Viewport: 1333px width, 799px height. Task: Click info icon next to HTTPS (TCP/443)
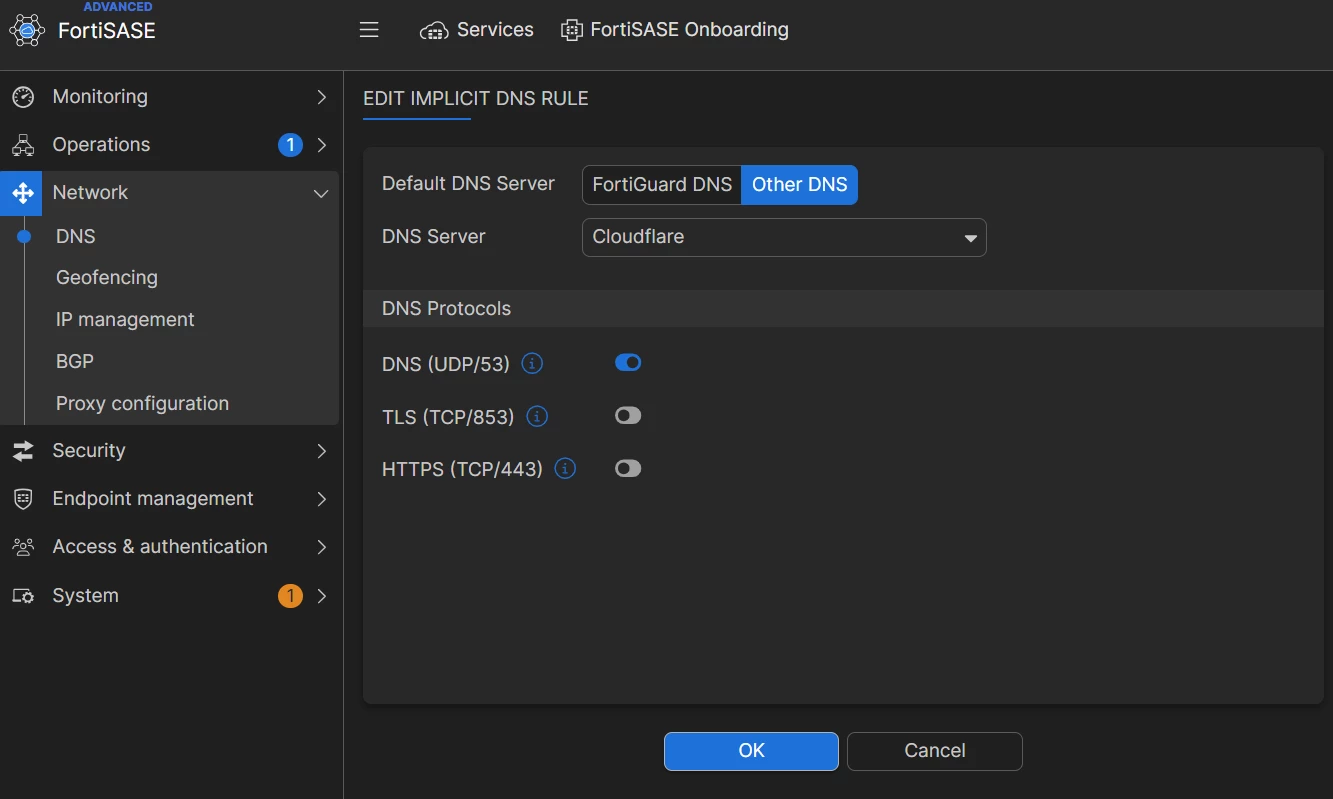[x=565, y=468]
